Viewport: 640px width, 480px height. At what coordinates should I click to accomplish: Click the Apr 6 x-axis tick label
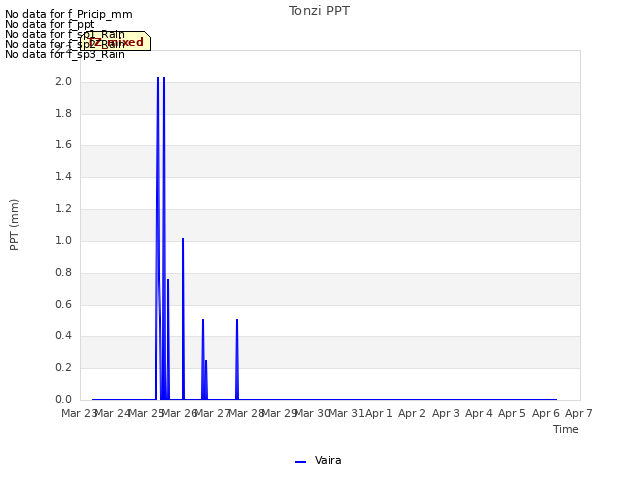[x=545, y=413]
